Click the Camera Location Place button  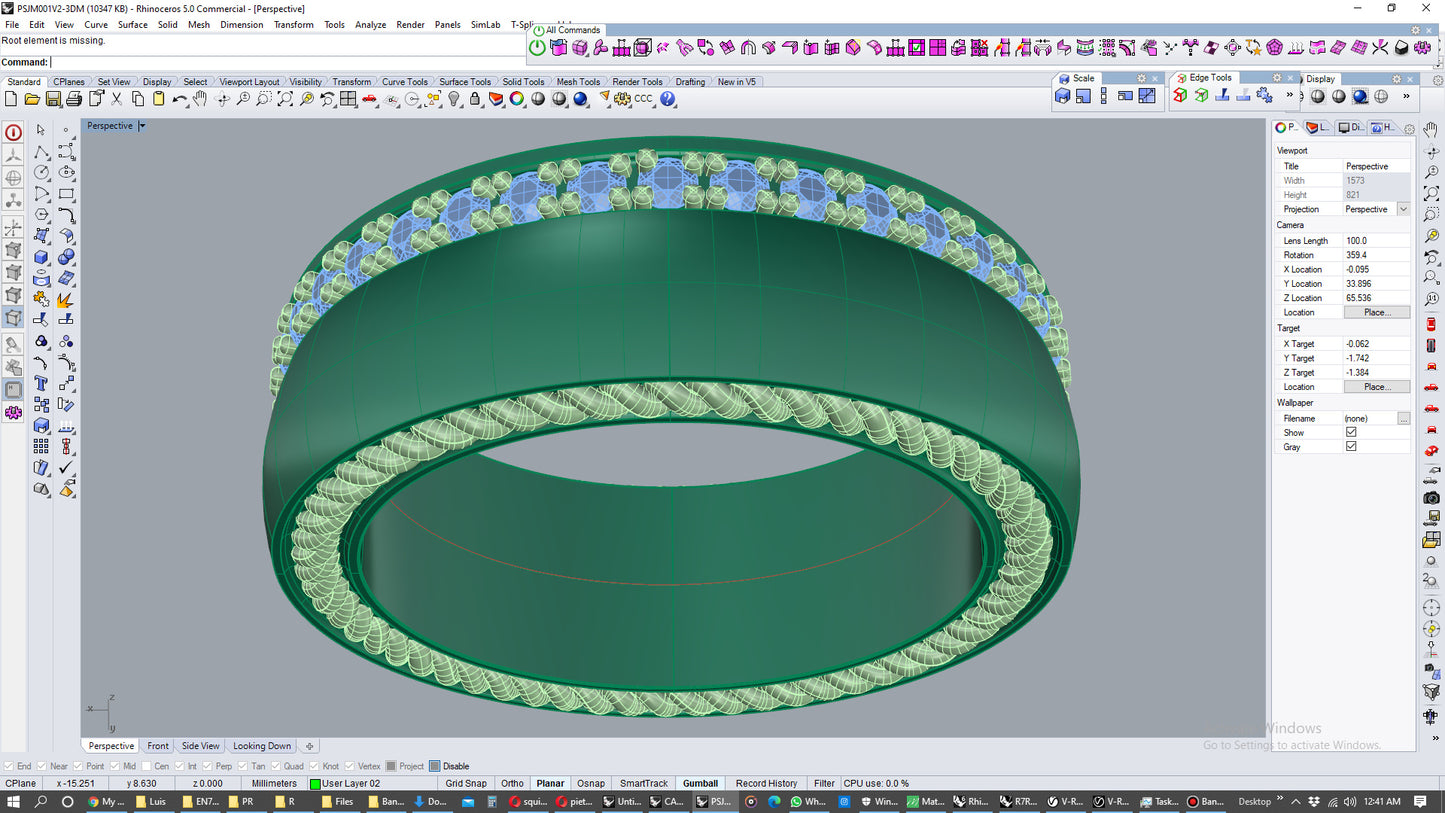[1376, 312]
